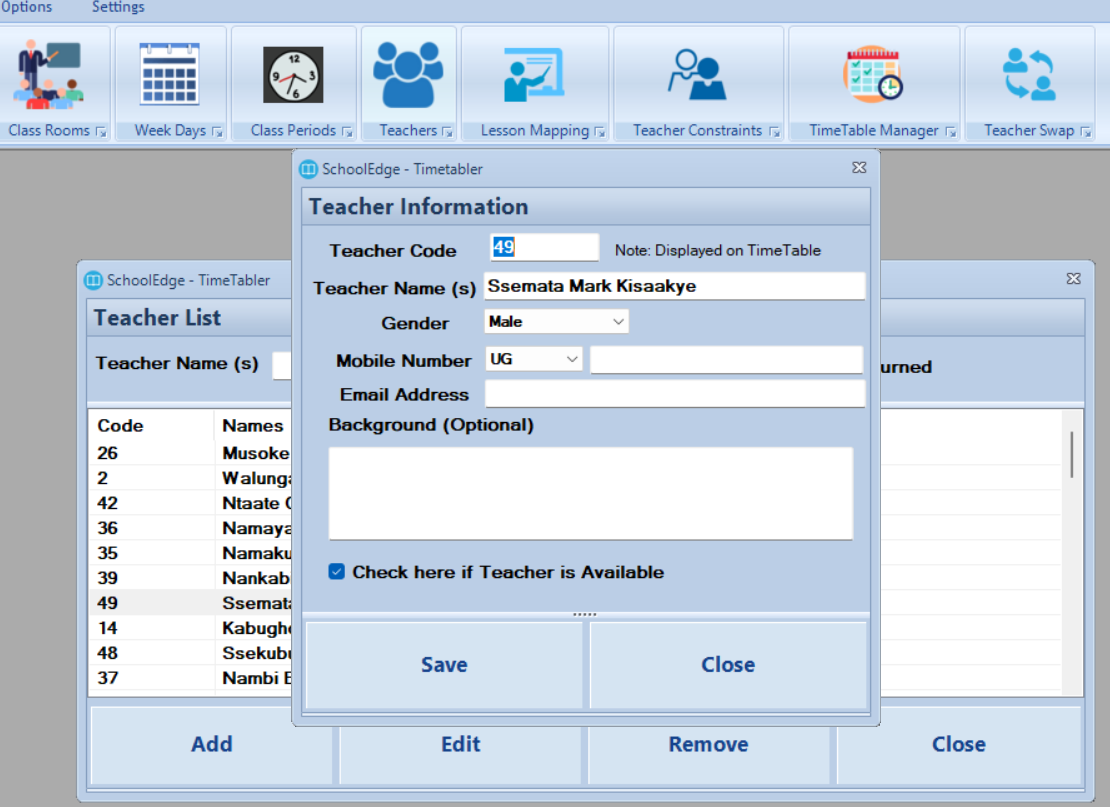Click the Remove button in Teacher List
The height and width of the screenshot is (807, 1110).
709,744
